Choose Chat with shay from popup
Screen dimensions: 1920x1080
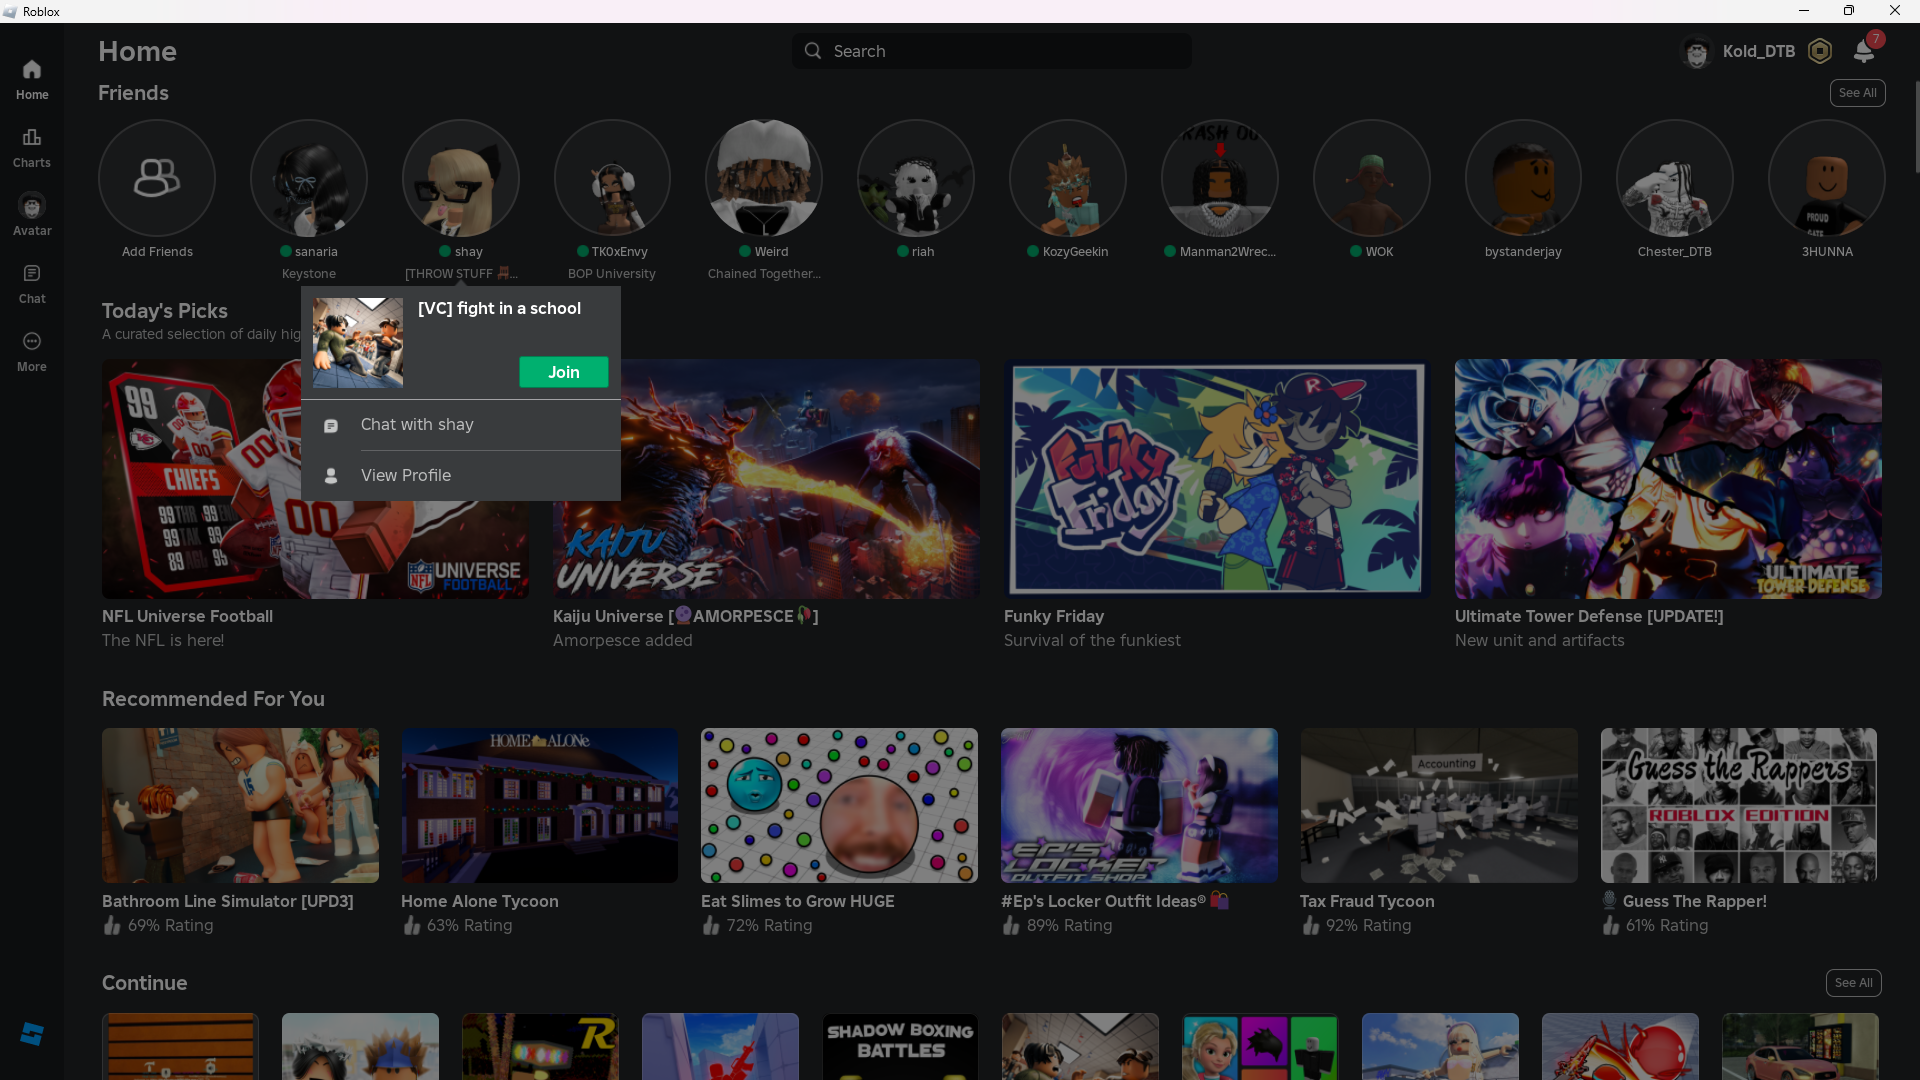point(461,425)
